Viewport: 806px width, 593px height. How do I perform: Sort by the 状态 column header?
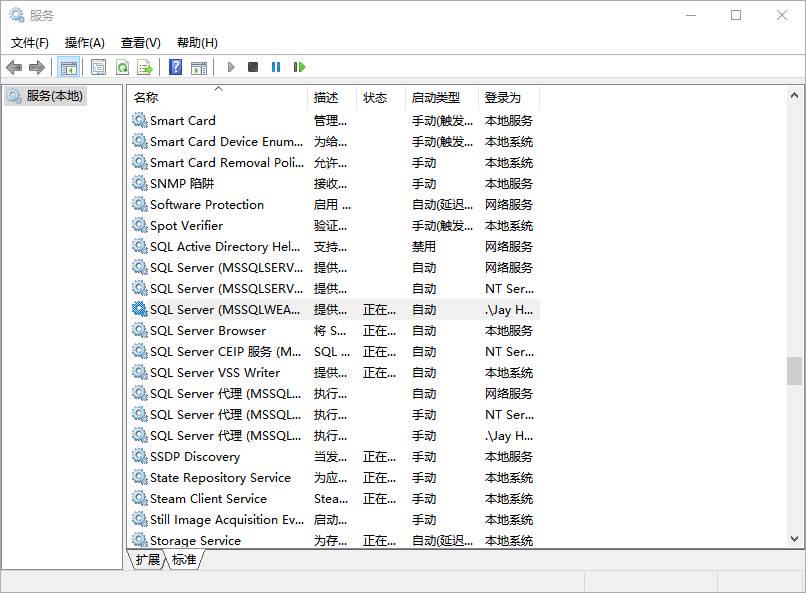(x=381, y=97)
